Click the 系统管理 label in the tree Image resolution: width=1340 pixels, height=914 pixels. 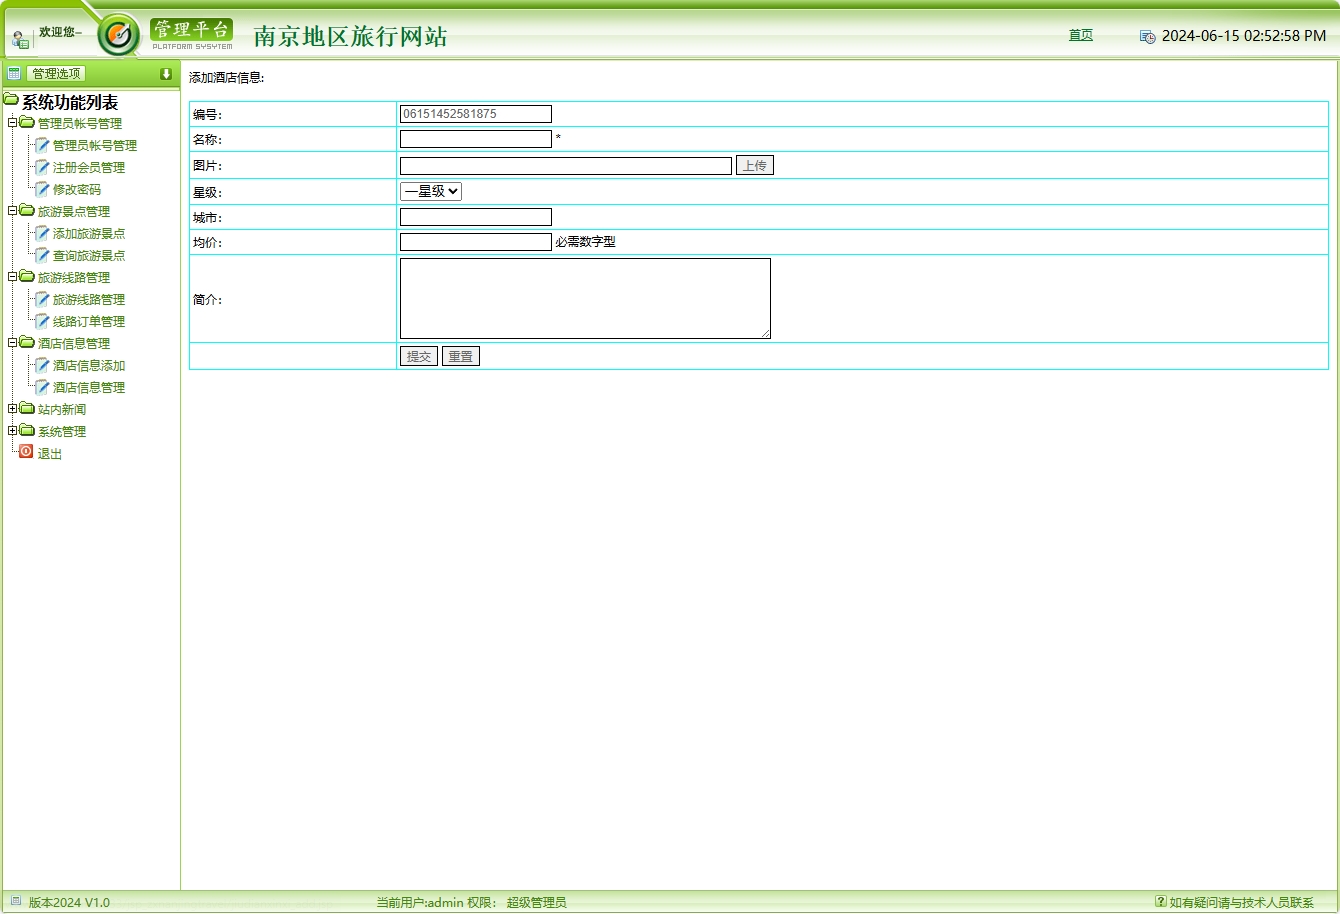coord(62,432)
